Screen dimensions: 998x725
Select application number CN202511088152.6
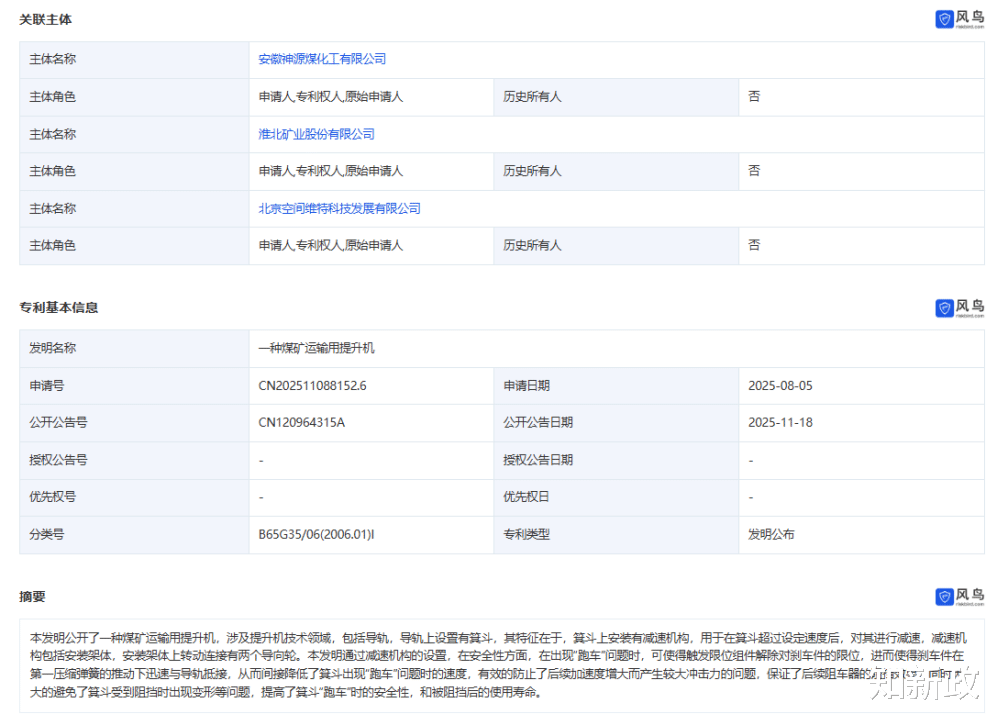click(x=313, y=386)
